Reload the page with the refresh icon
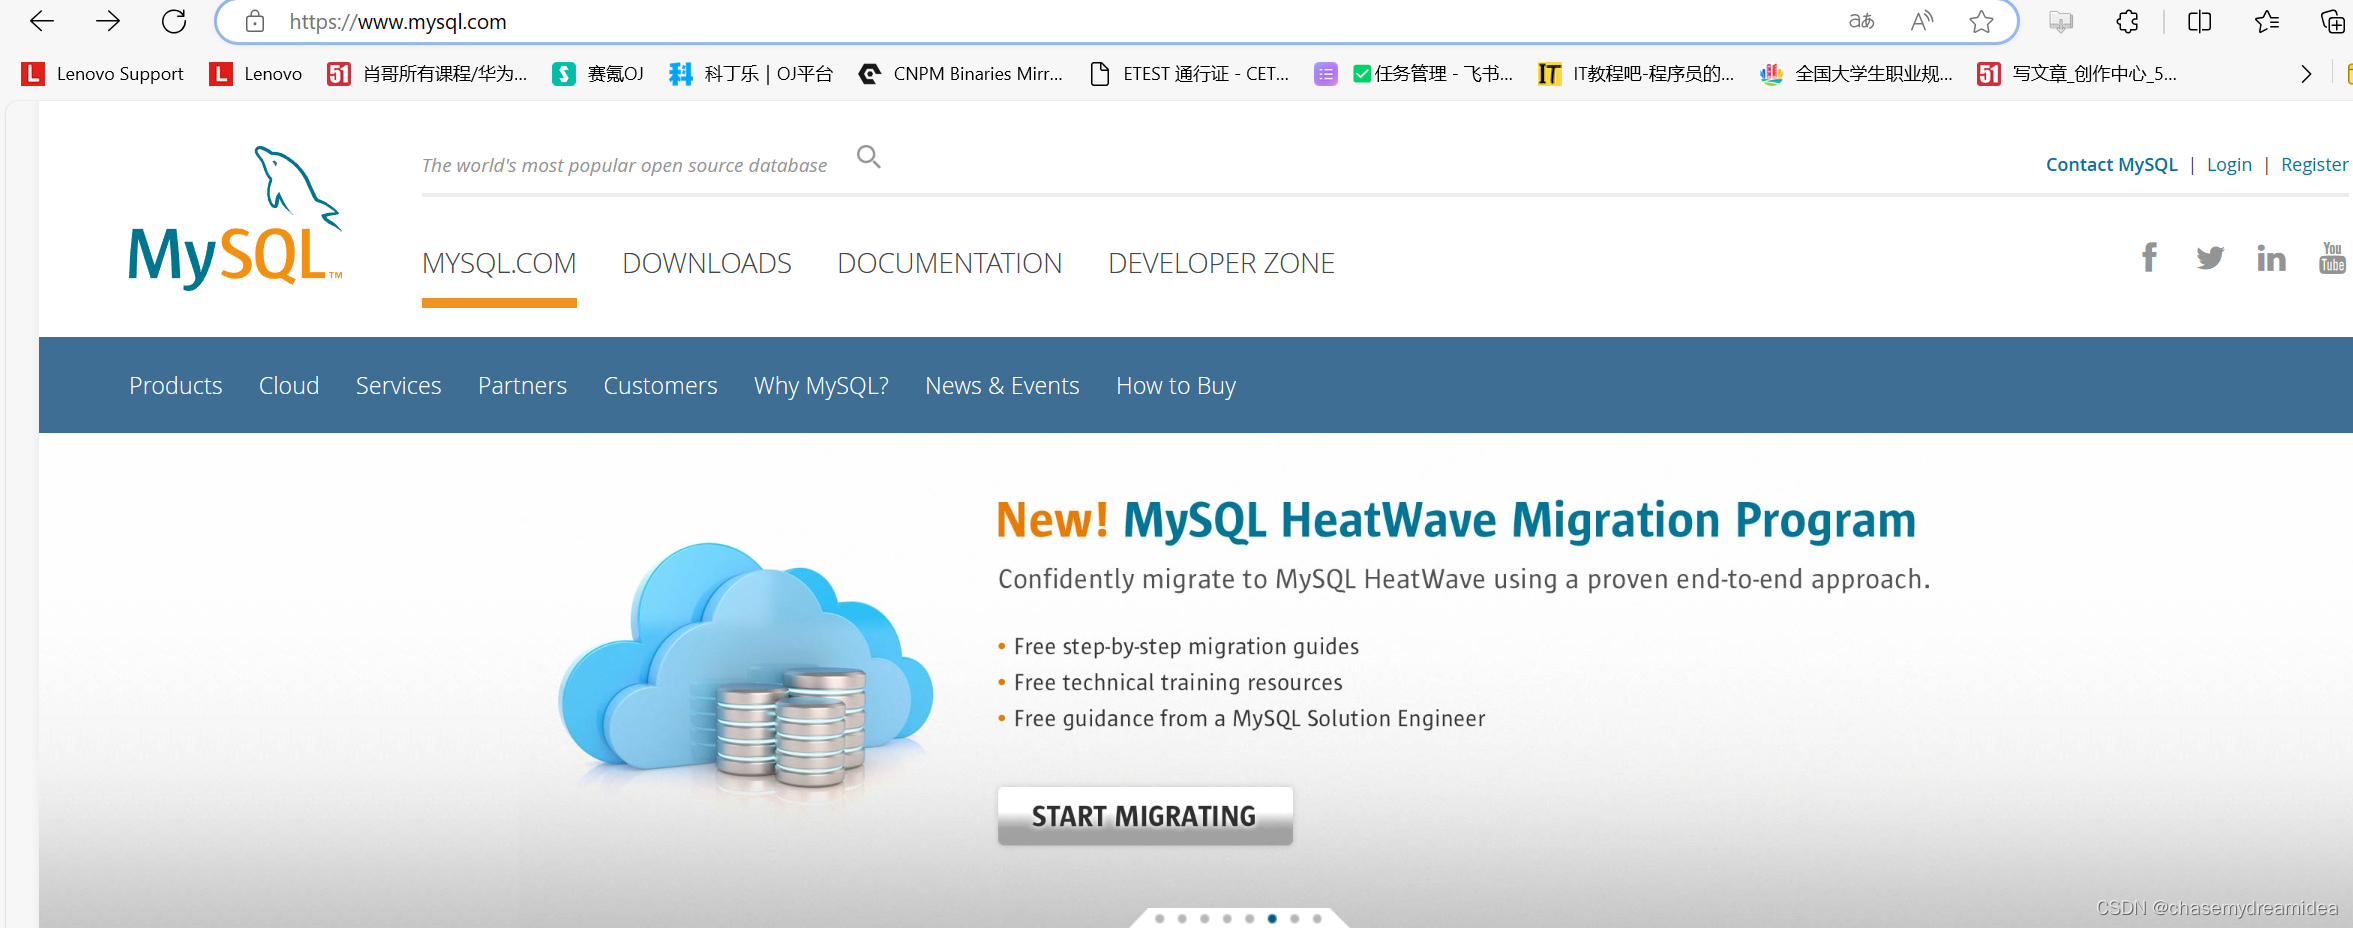This screenshot has width=2353, height=928. pos(174,21)
